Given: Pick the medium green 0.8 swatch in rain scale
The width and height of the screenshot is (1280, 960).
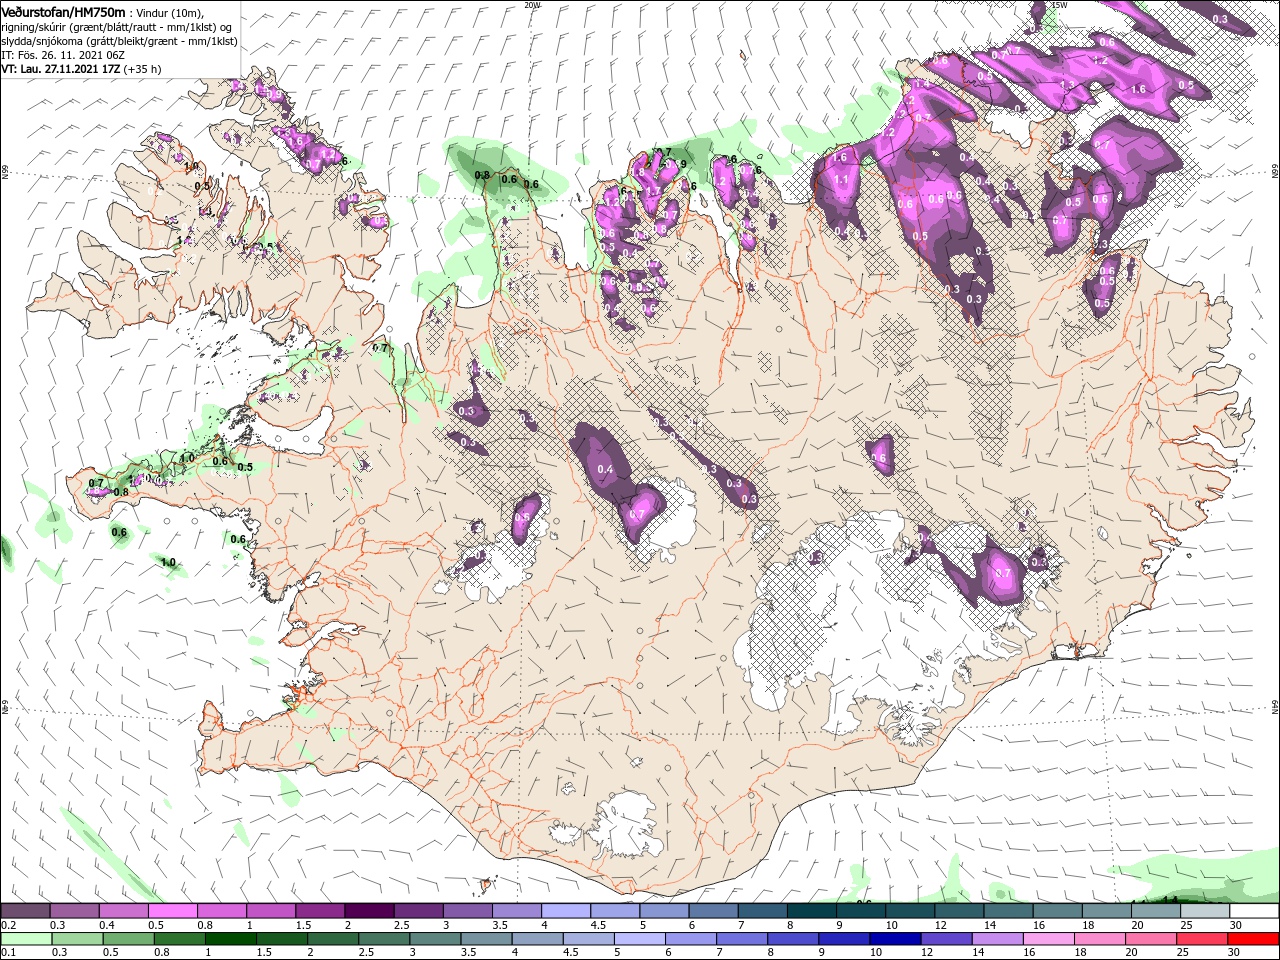Looking at the screenshot, I should 179,939.
